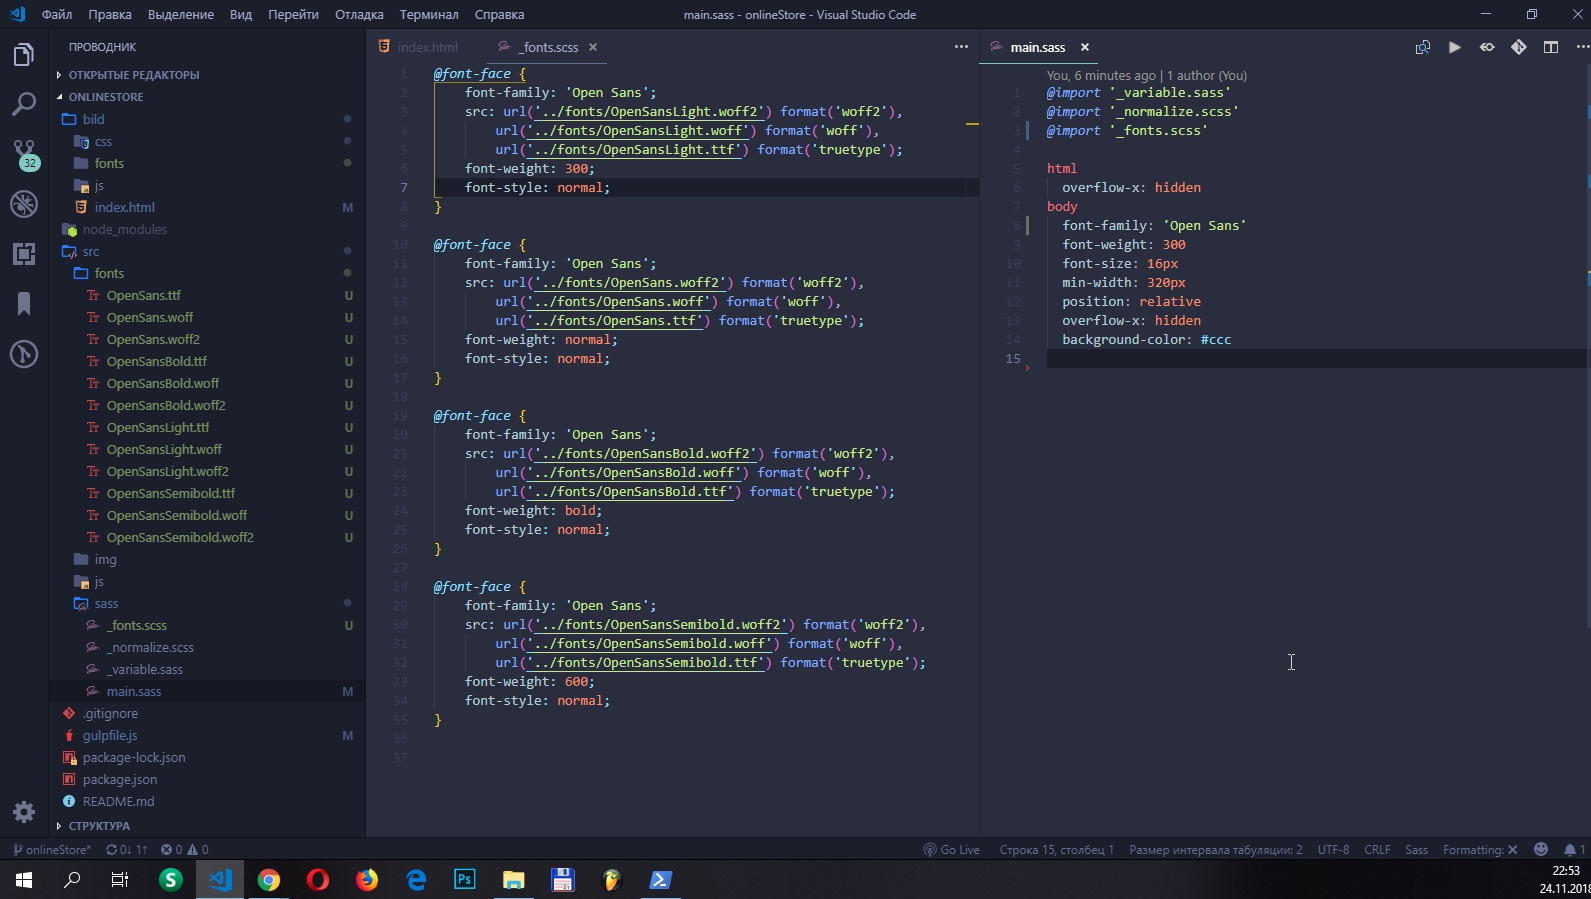This screenshot has height=899, width=1591.
Task: Click line 15 in main.sass editor
Action: click(x=1316, y=359)
